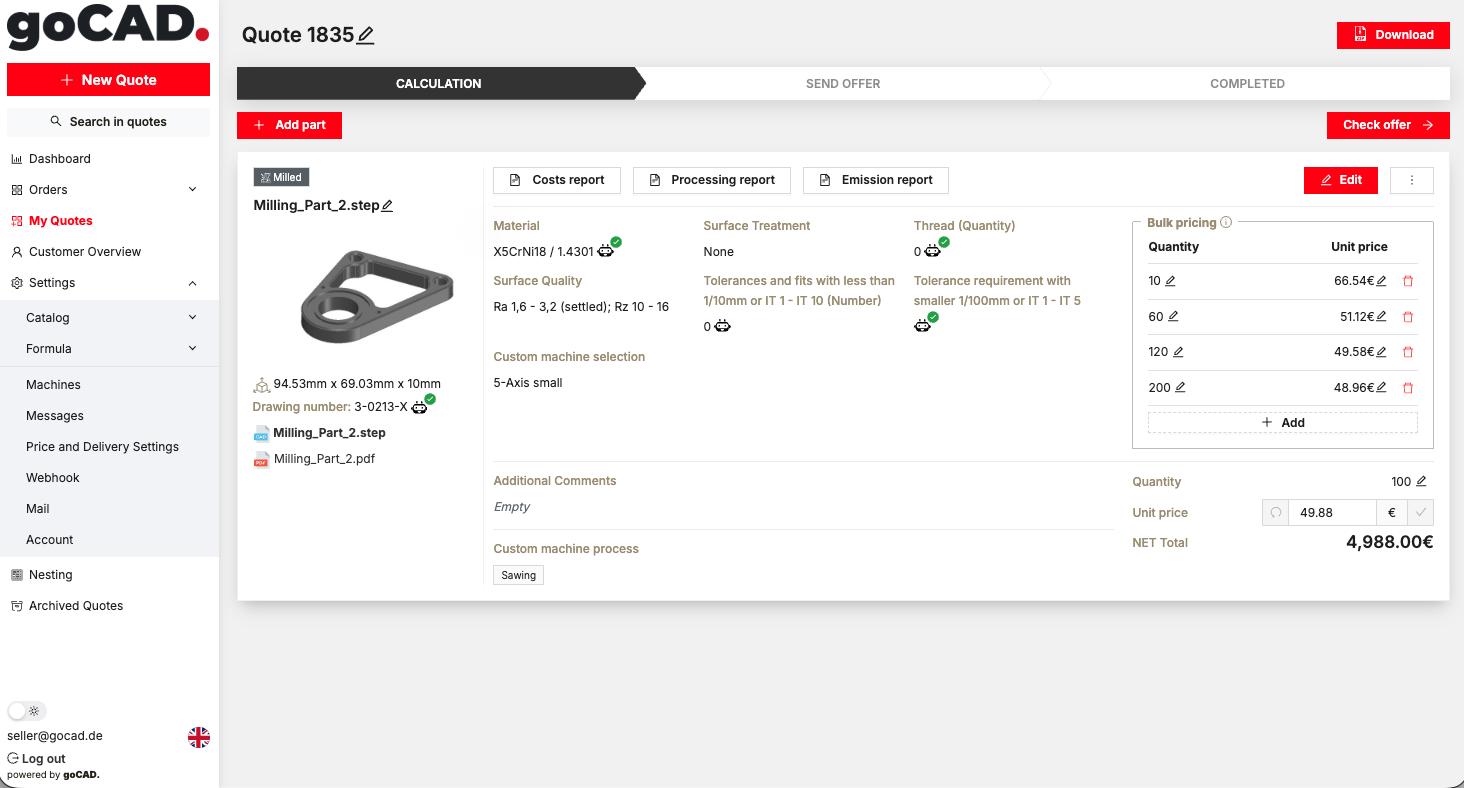Click the 3D part preview thumbnail
The image size is (1464, 788).
coord(377,297)
